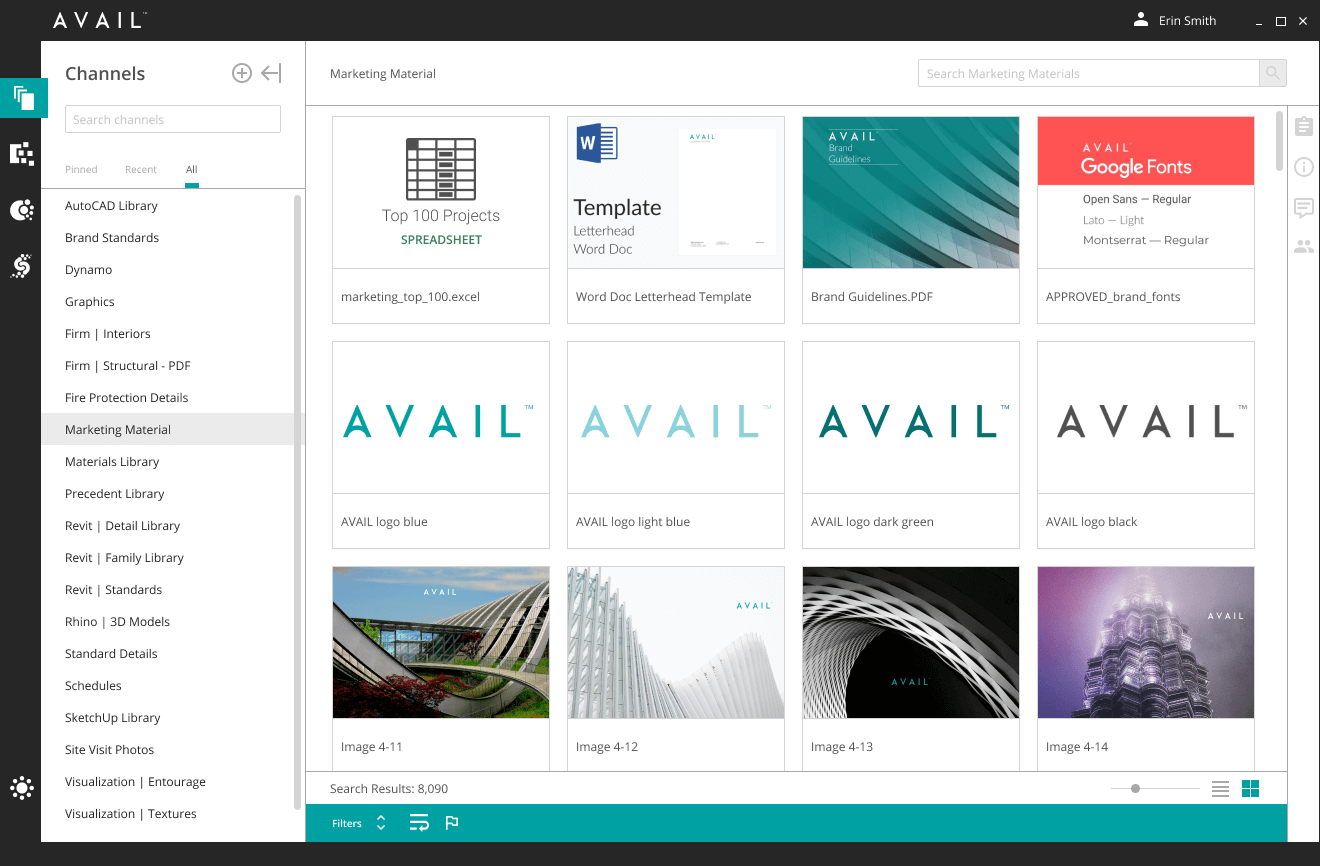
Task: Collapse the Channels panel arrow icon
Action: pos(271,73)
